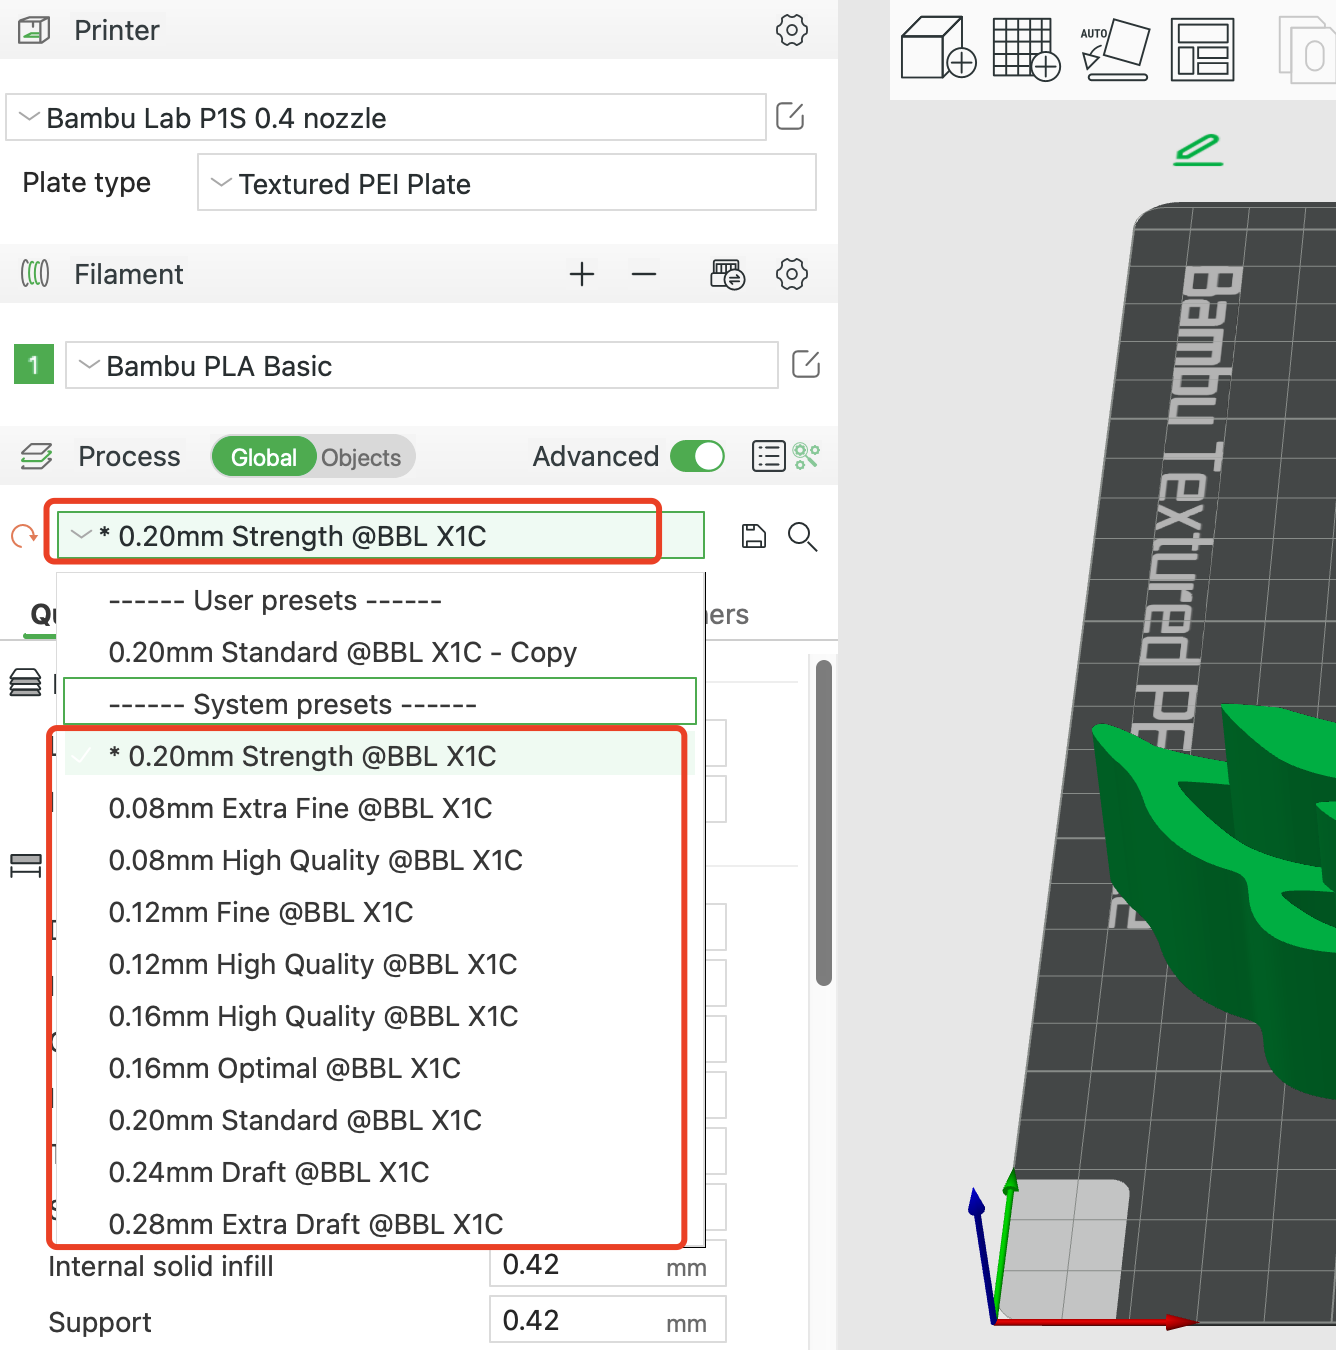1336x1350 pixels.
Task: Toggle the Advanced mode switch
Action: (697, 456)
